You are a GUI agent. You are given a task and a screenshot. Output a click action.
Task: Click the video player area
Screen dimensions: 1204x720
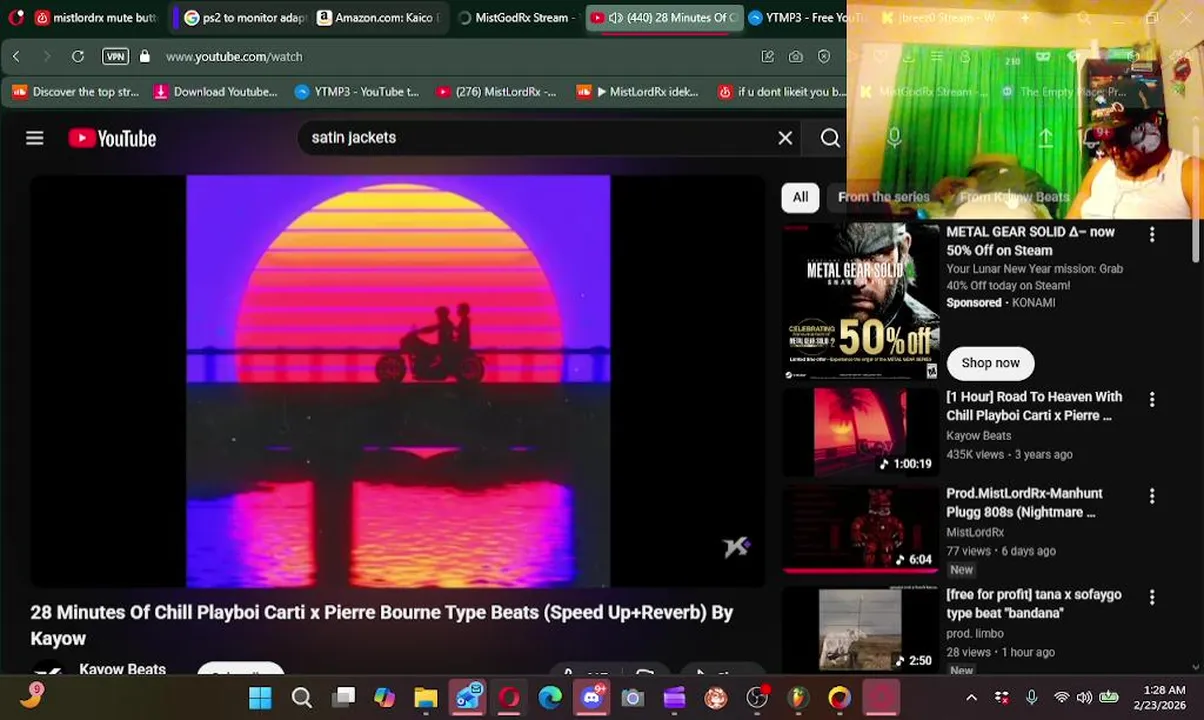398,381
